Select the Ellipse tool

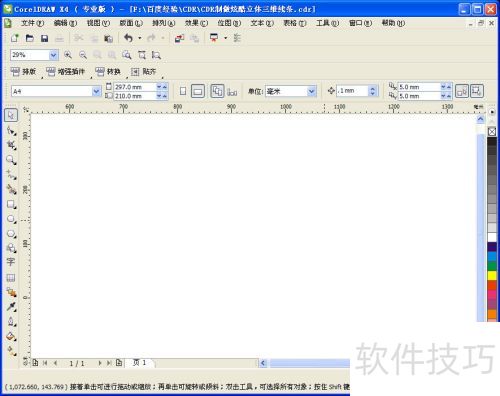click(11, 219)
